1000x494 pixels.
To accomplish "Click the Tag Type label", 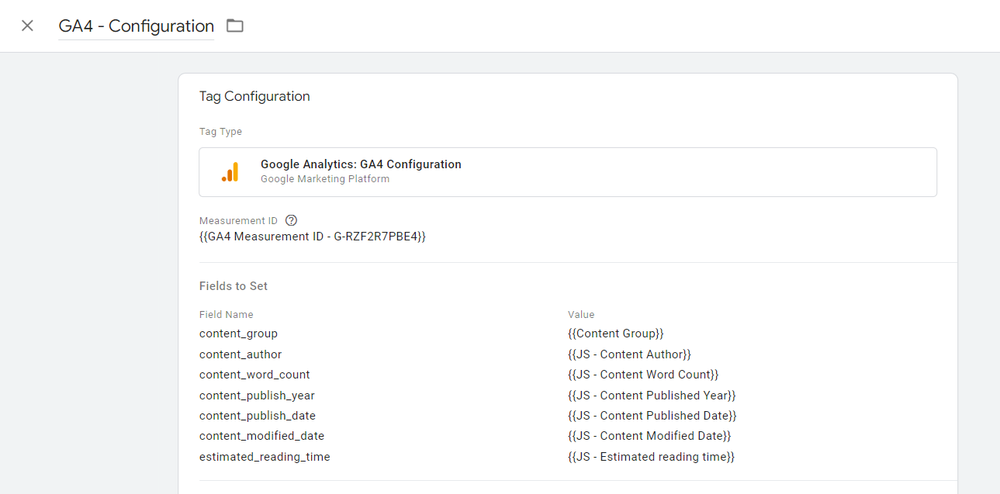I will pyautogui.click(x=221, y=132).
